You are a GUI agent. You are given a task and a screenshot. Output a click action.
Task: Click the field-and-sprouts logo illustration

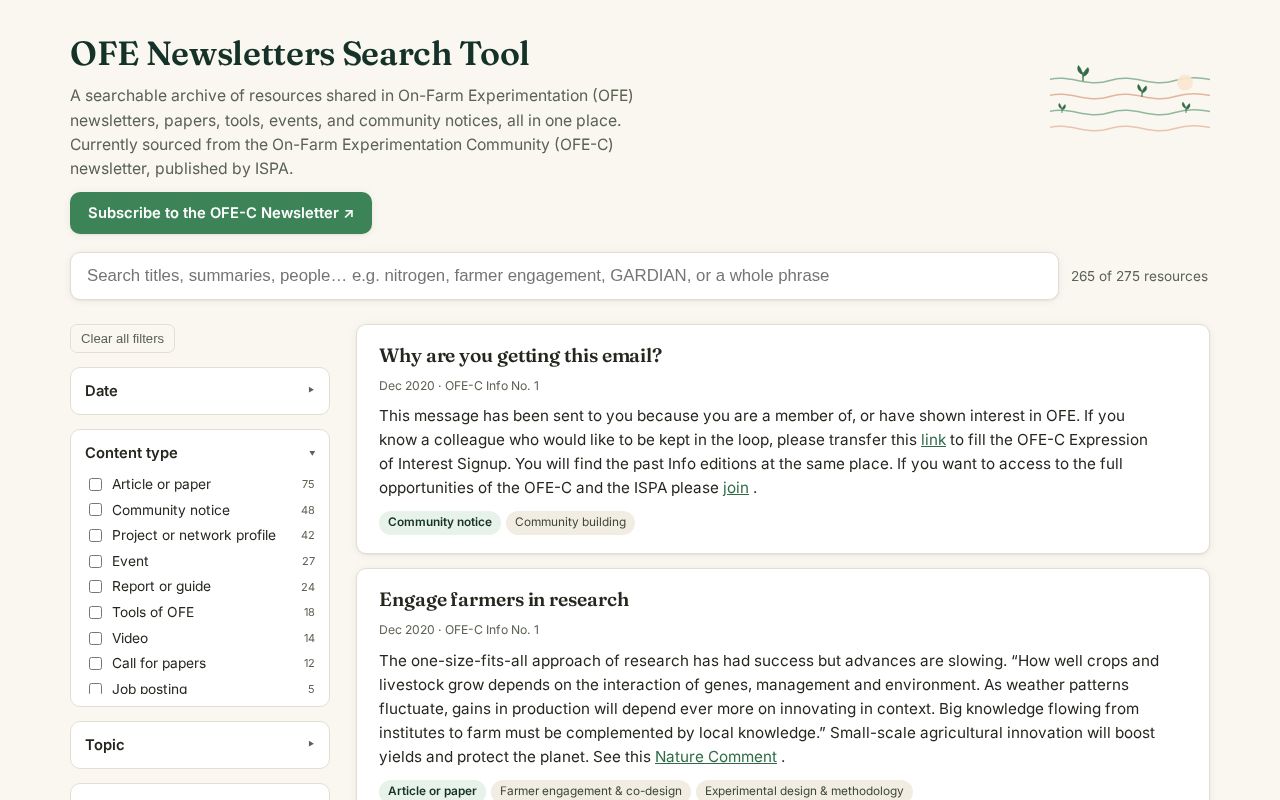[1130, 98]
